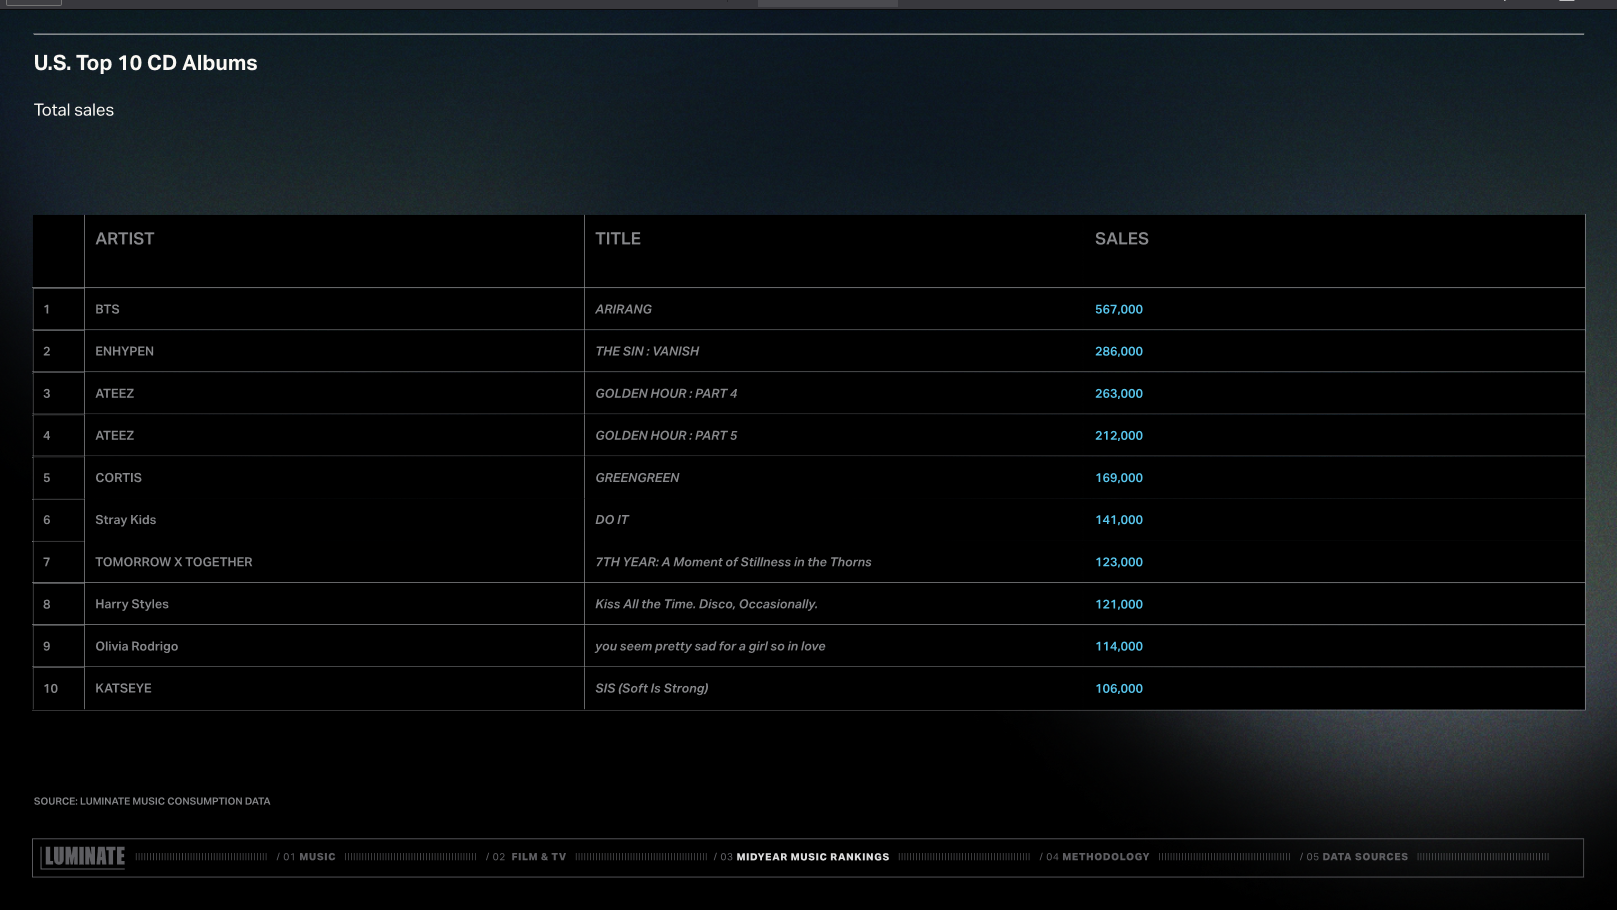Click the 567,000 sales value
The width and height of the screenshot is (1617, 910).
click(1118, 309)
